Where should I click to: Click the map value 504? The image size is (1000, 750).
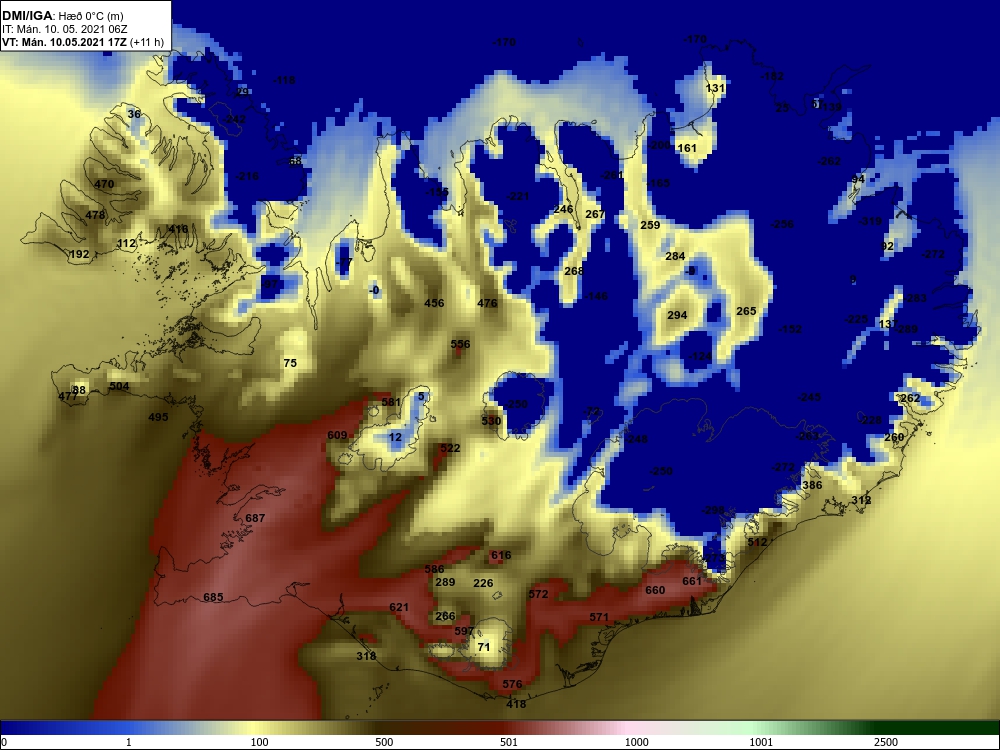(119, 386)
